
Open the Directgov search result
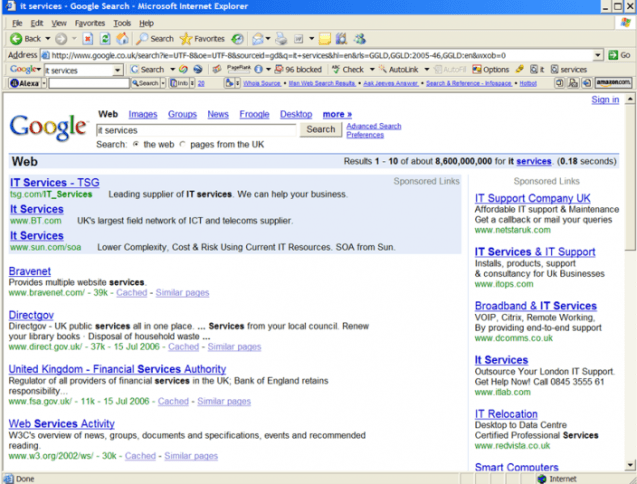tap(31, 315)
